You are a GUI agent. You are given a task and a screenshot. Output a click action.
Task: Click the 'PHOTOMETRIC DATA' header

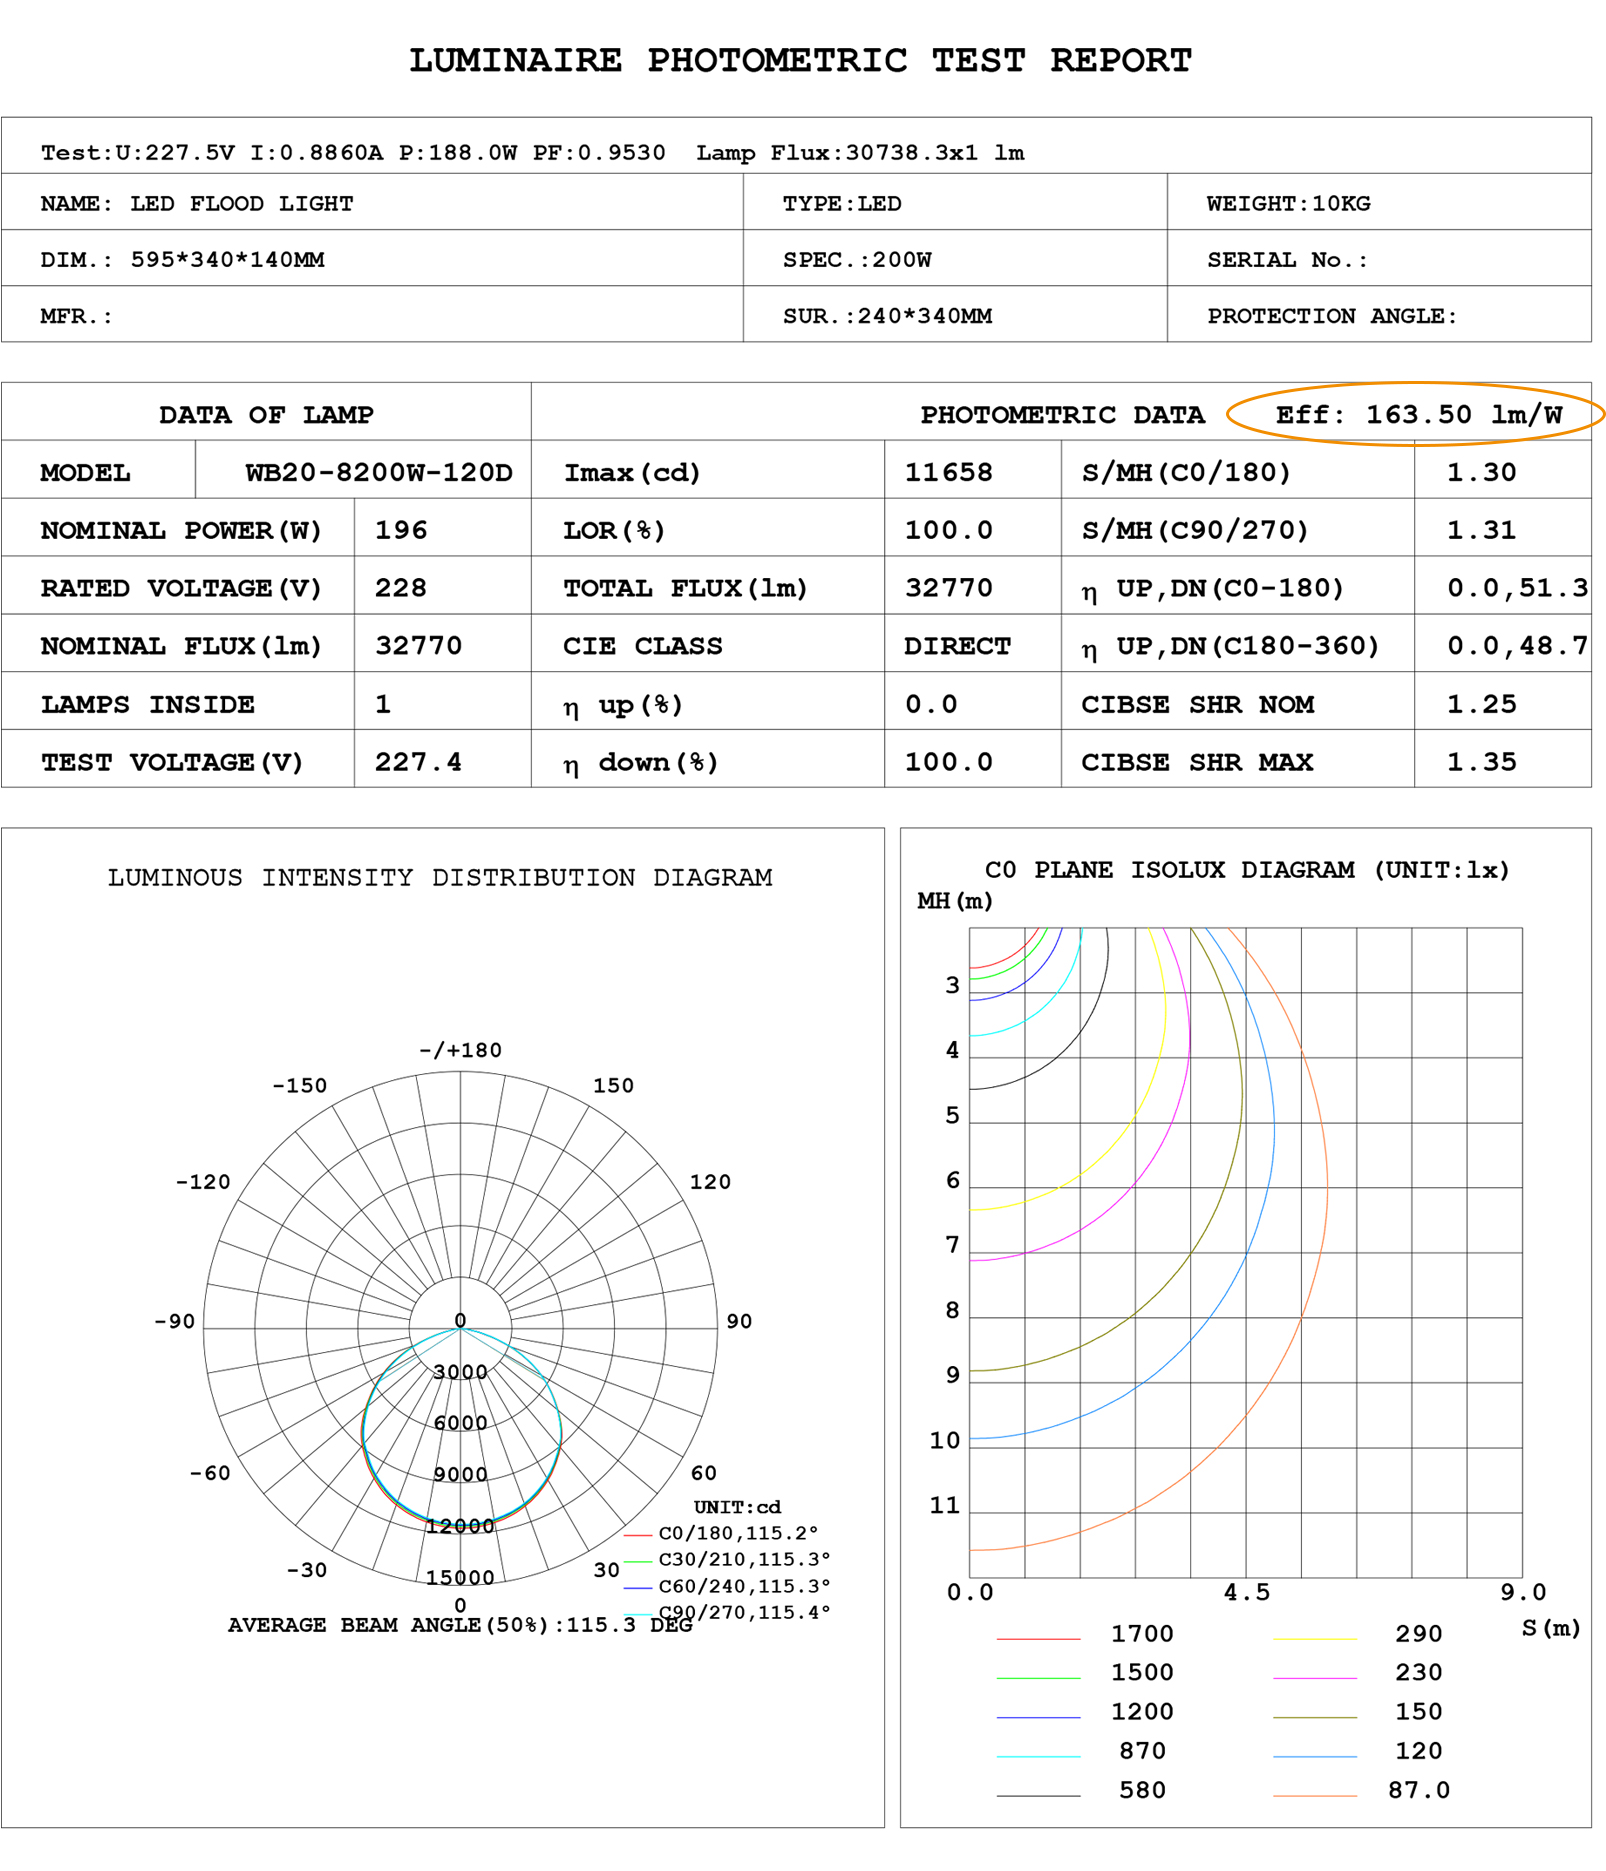click(1062, 414)
